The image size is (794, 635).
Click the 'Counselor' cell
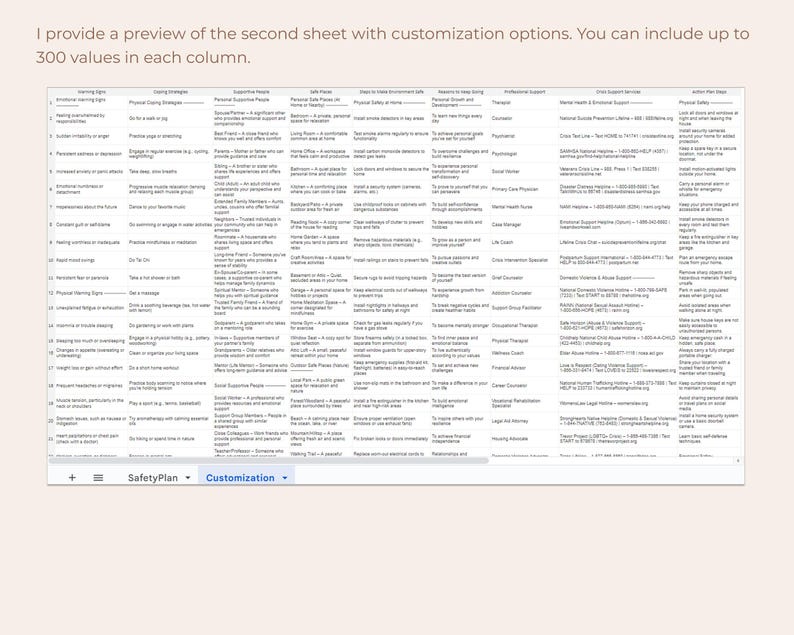525,118
